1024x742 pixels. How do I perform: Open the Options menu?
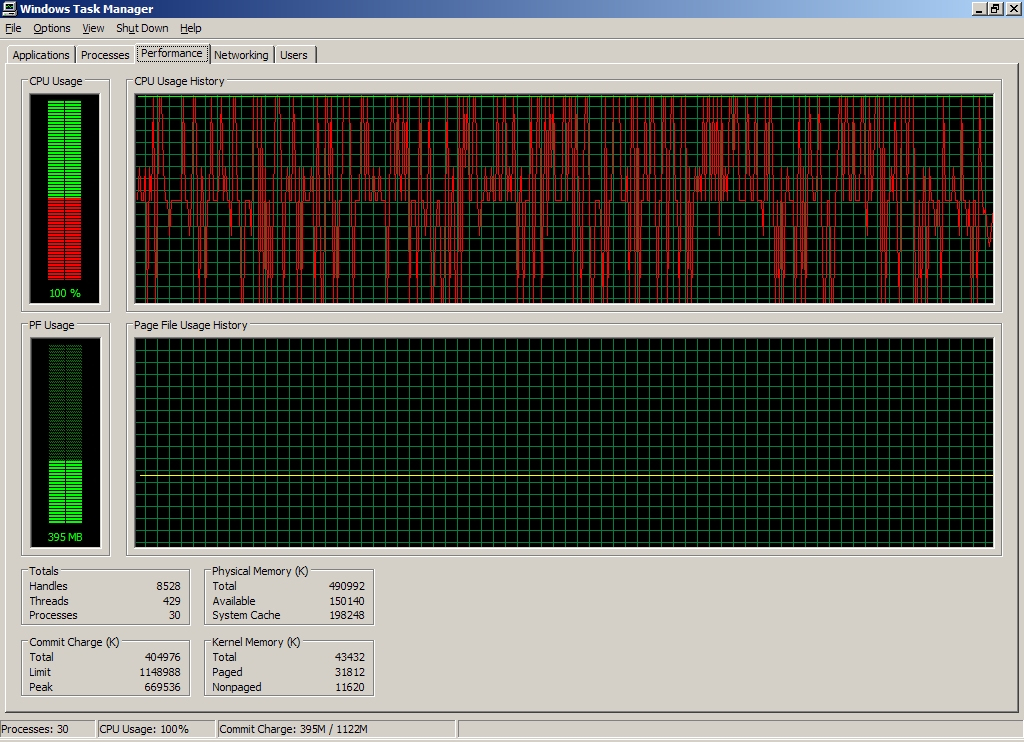coord(52,28)
